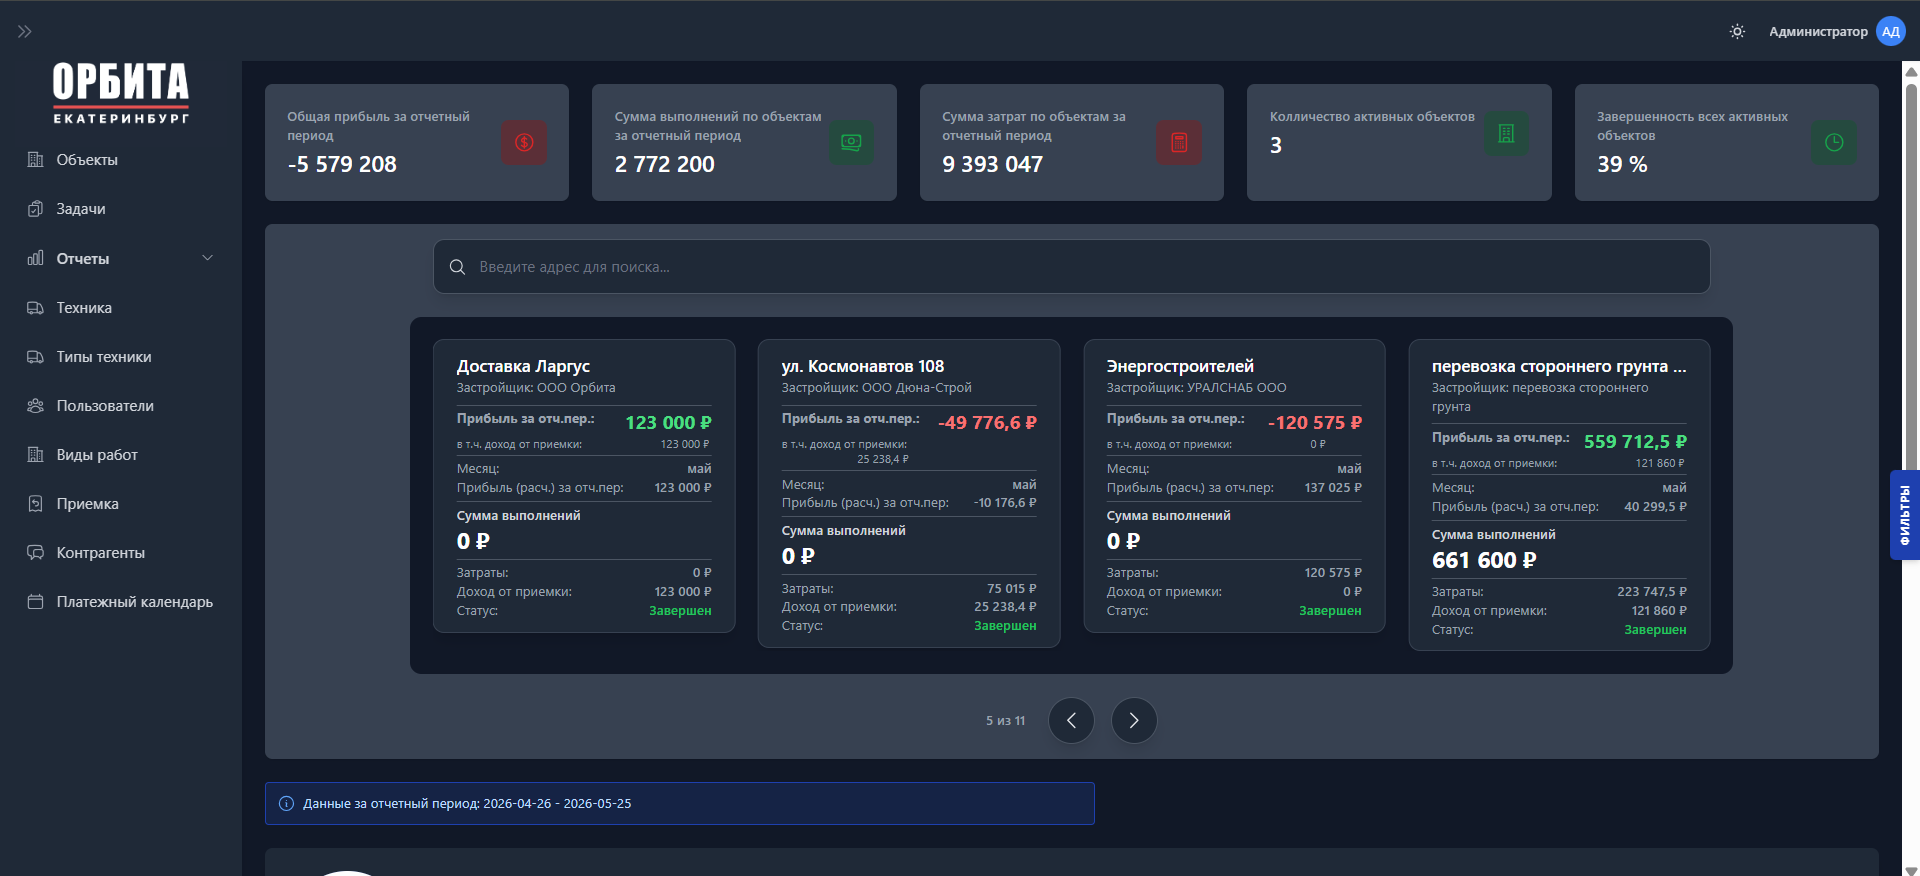The width and height of the screenshot is (1920, 876).
Task: Open the АД user avatar
Action: click(x=1890, y=32)
